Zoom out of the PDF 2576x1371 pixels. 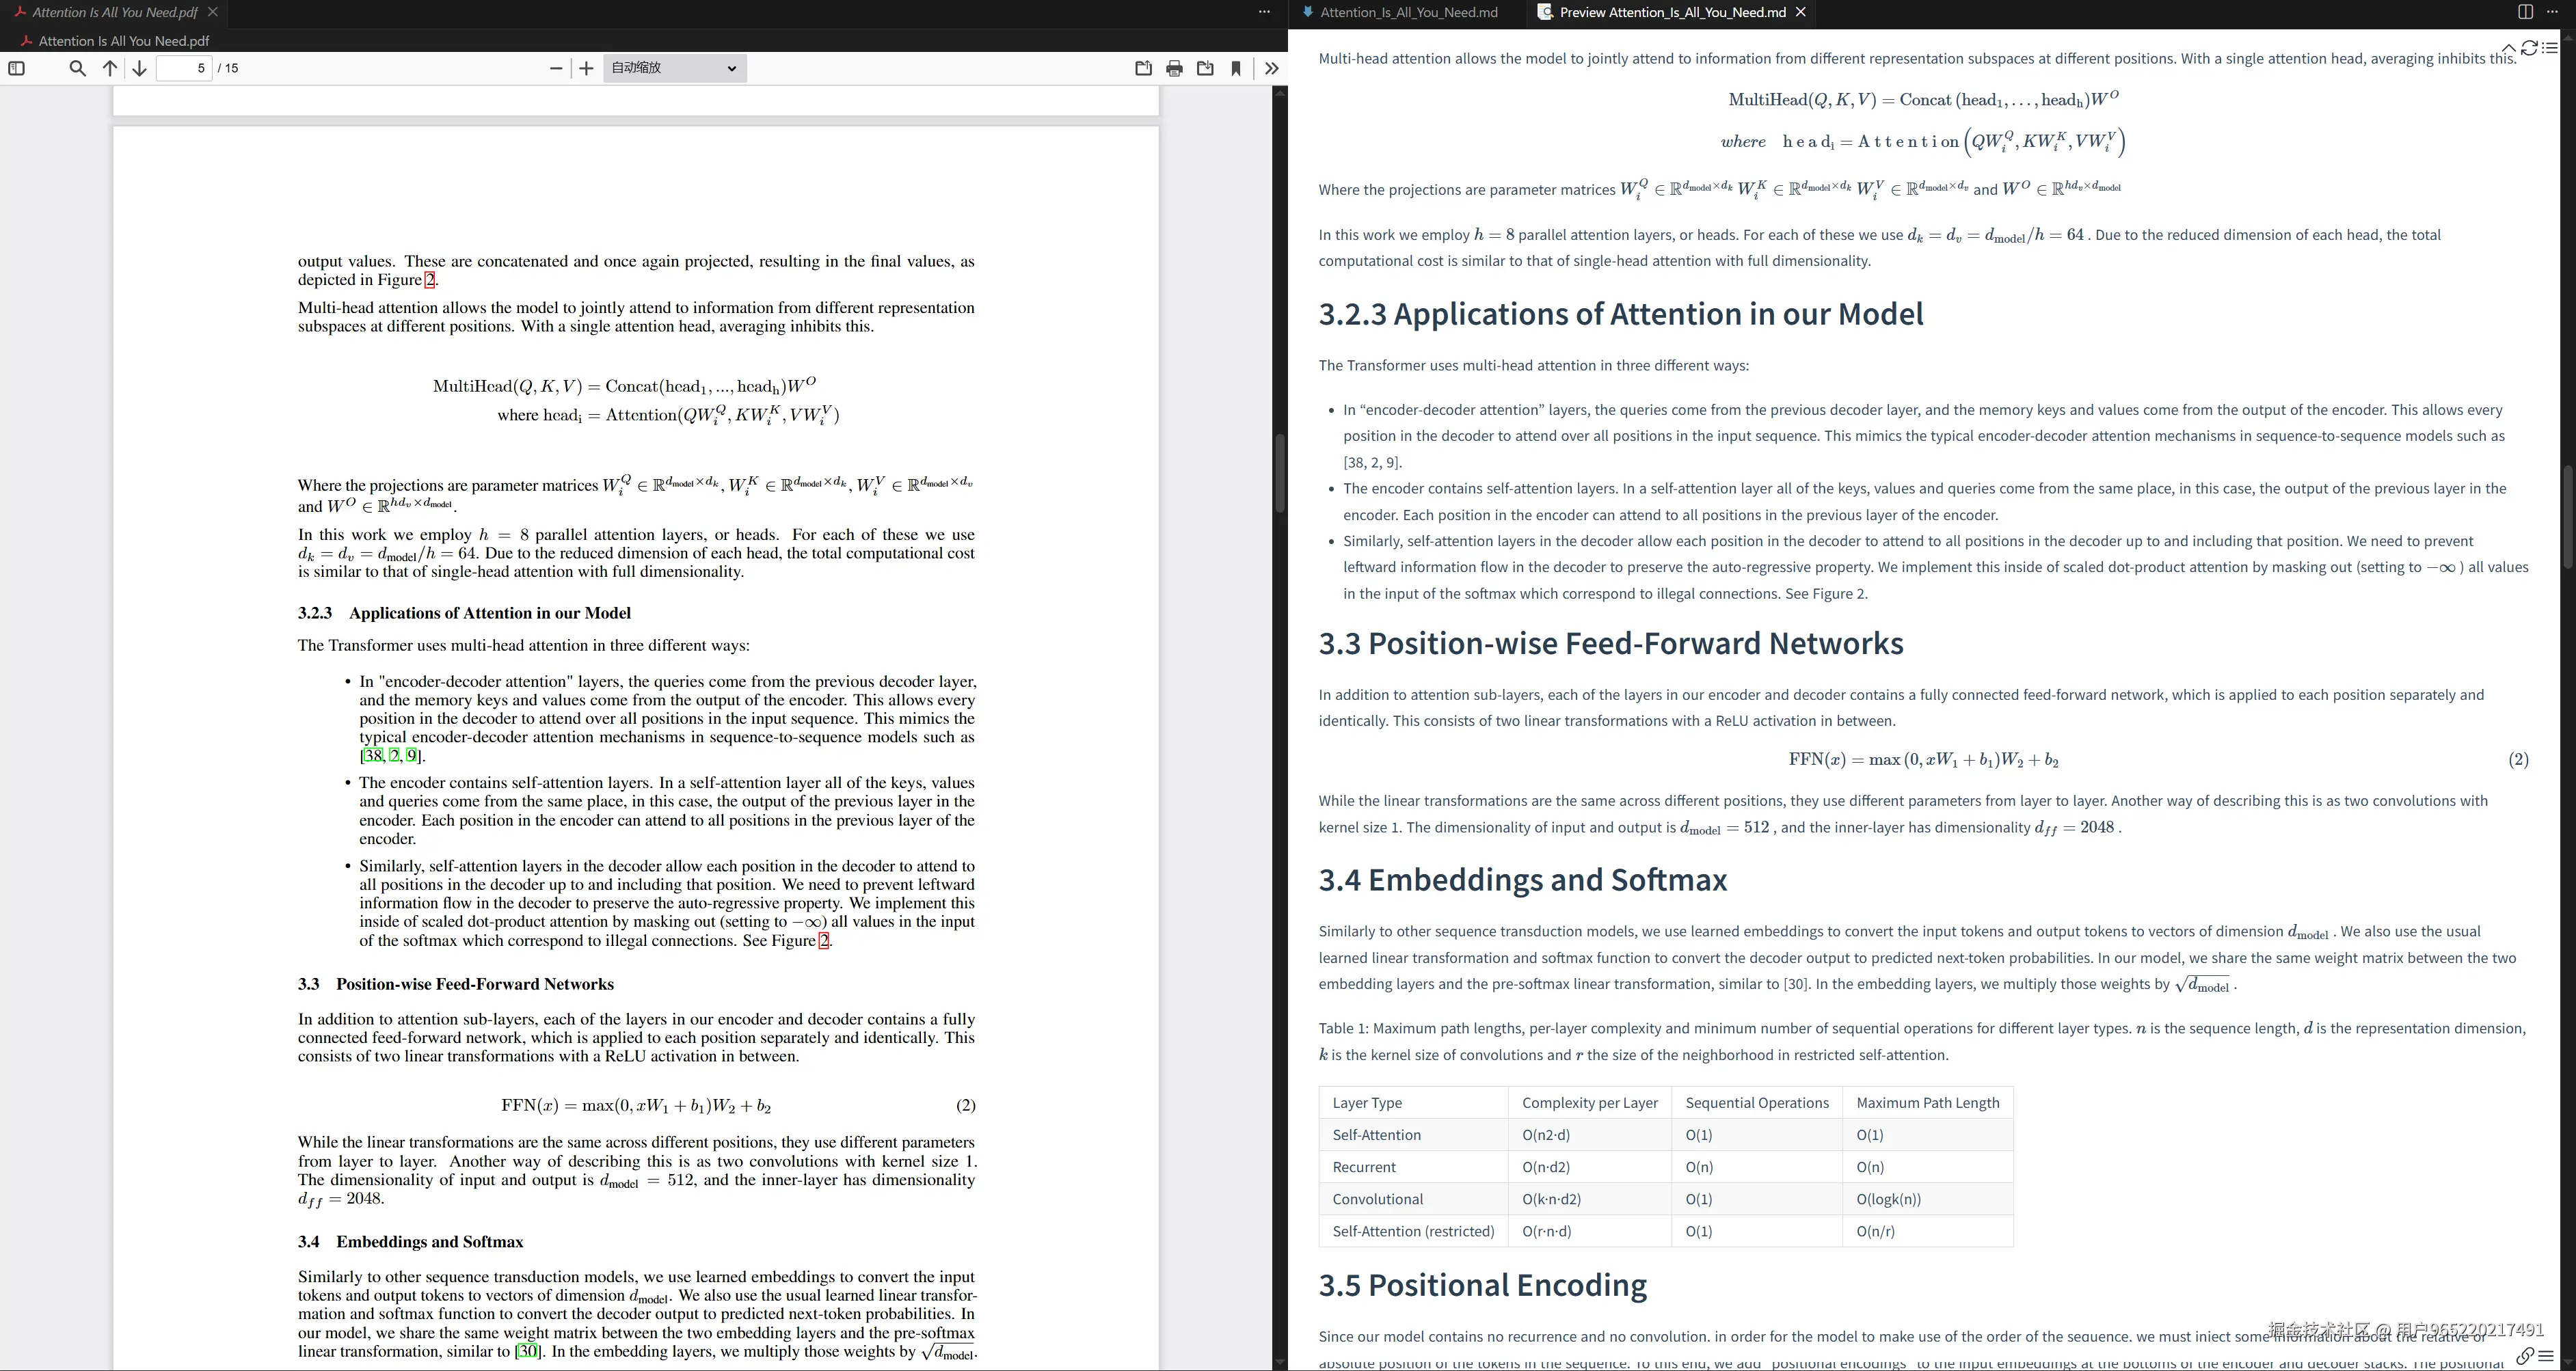point(556,68)
